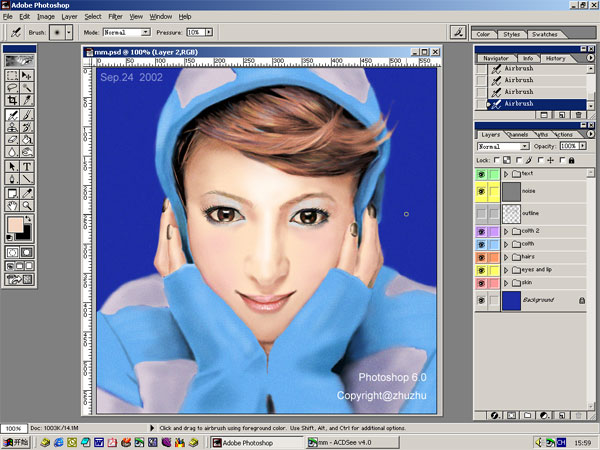Click the zoom percentage field

(x=14, y=428)
